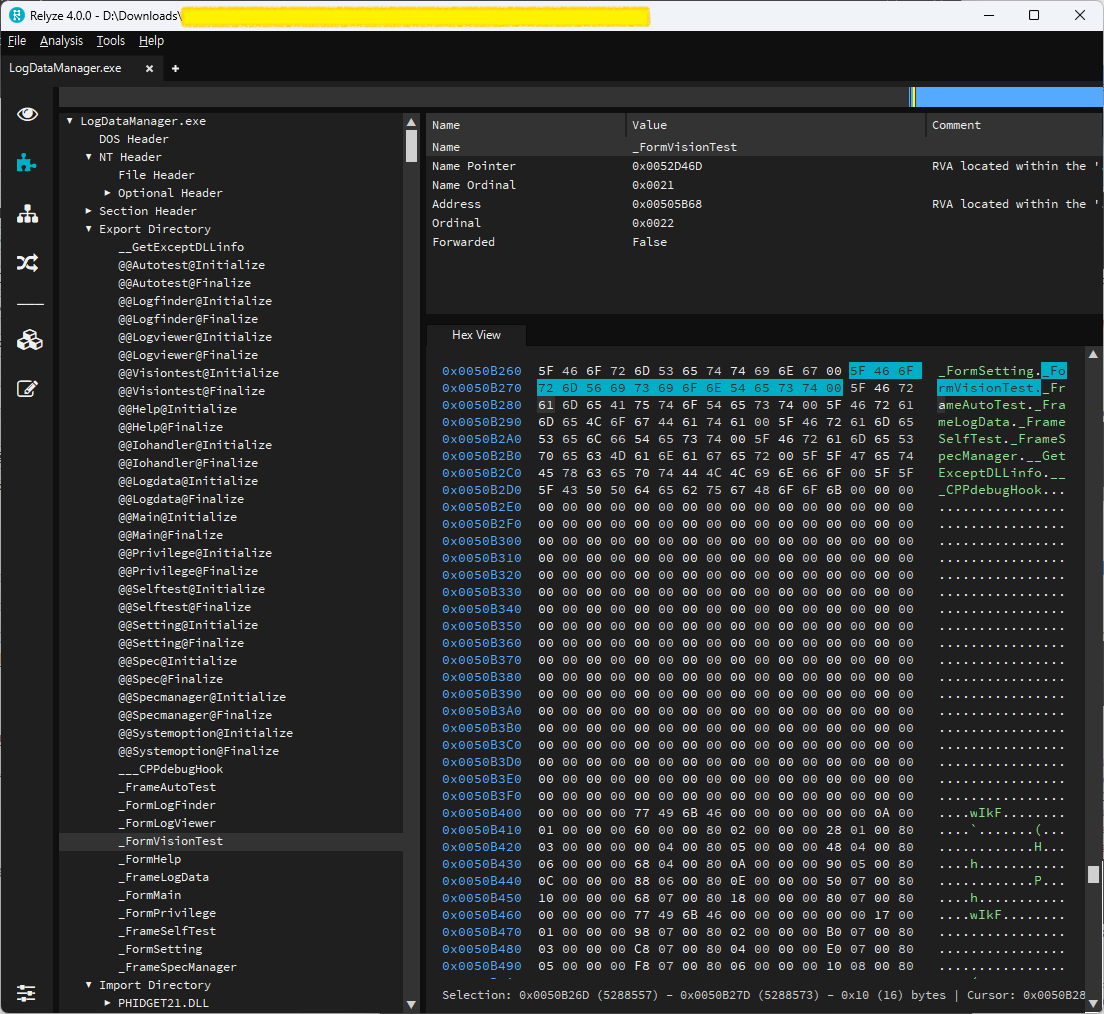
Task: Select ___CPPdebugHook export
Action: [170, 769]
